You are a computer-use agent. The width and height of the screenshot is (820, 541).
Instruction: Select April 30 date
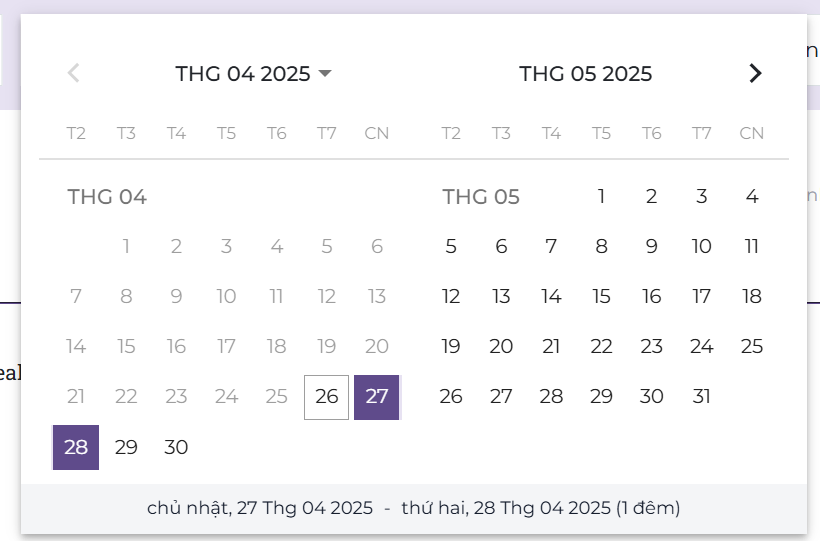coord(176,447)
